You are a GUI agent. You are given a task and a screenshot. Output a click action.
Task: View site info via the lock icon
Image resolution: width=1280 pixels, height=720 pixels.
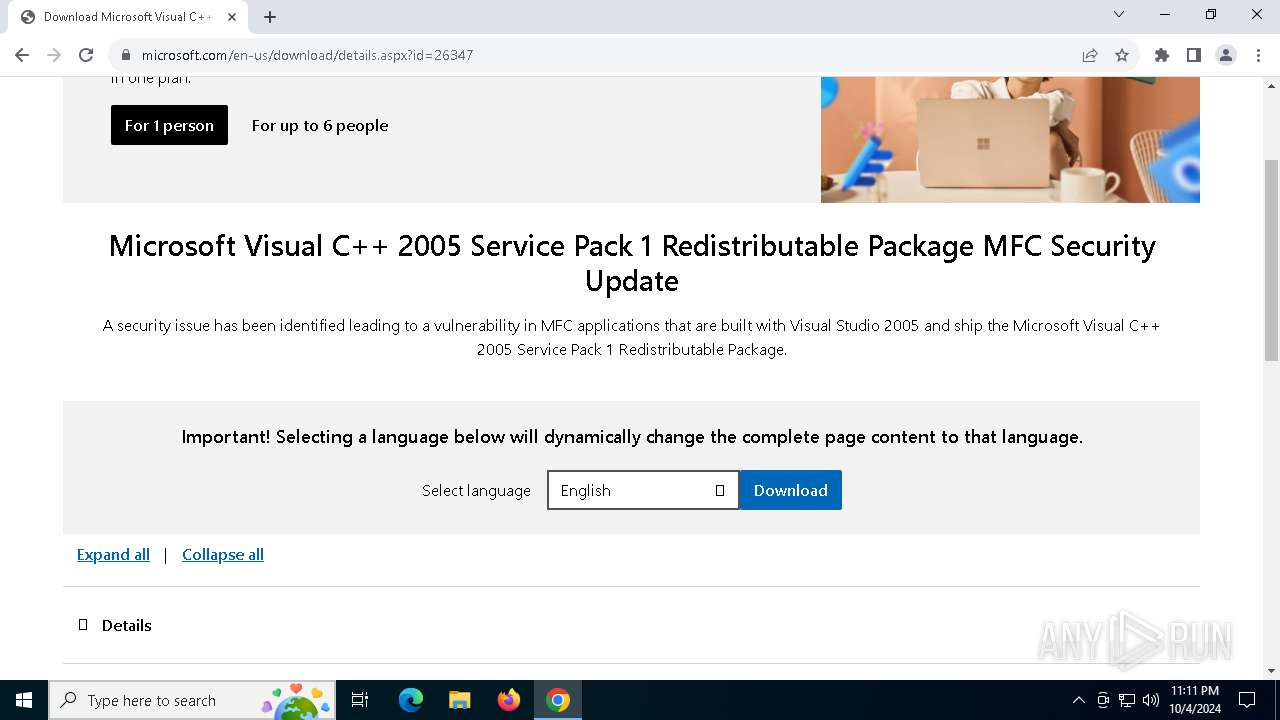click(126, 55)
